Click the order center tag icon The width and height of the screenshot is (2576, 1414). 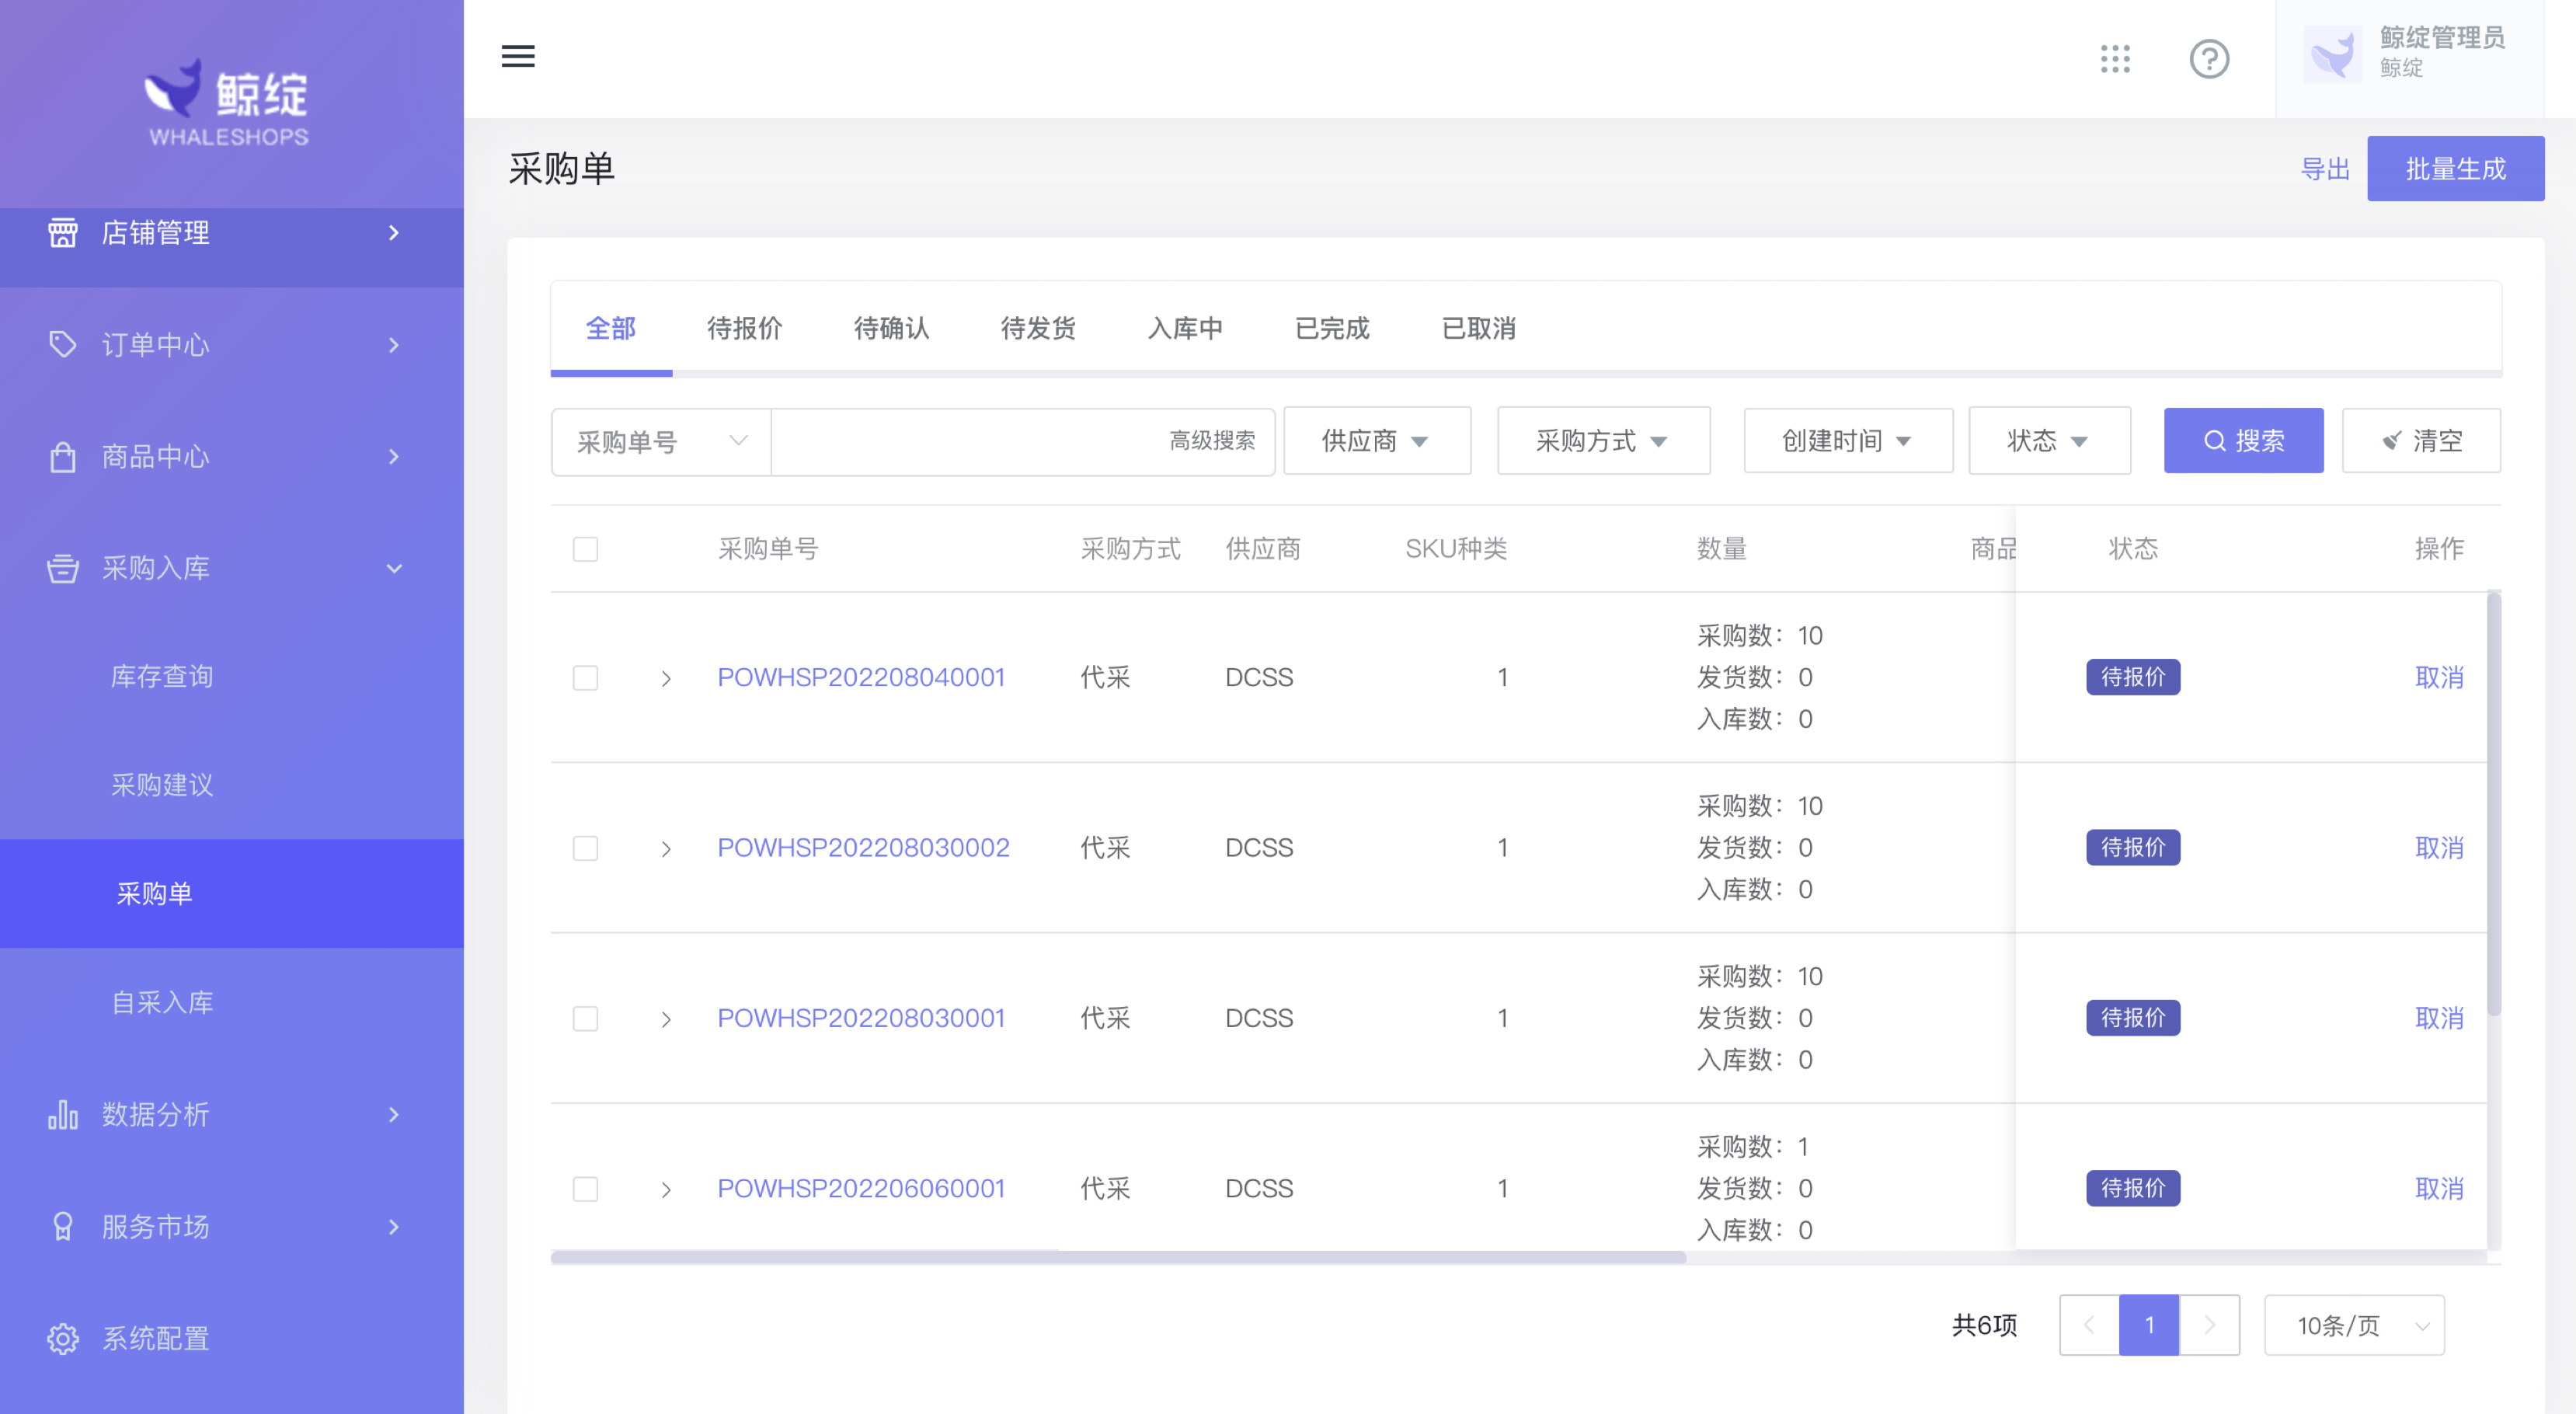[62, 344]
